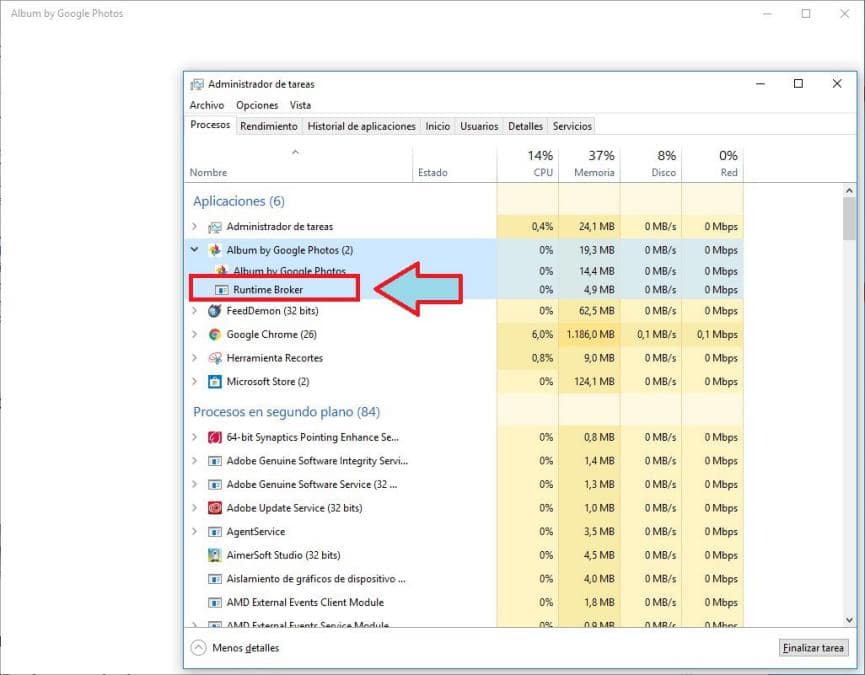Sort processes by Memoria column header

click(594, 172)
